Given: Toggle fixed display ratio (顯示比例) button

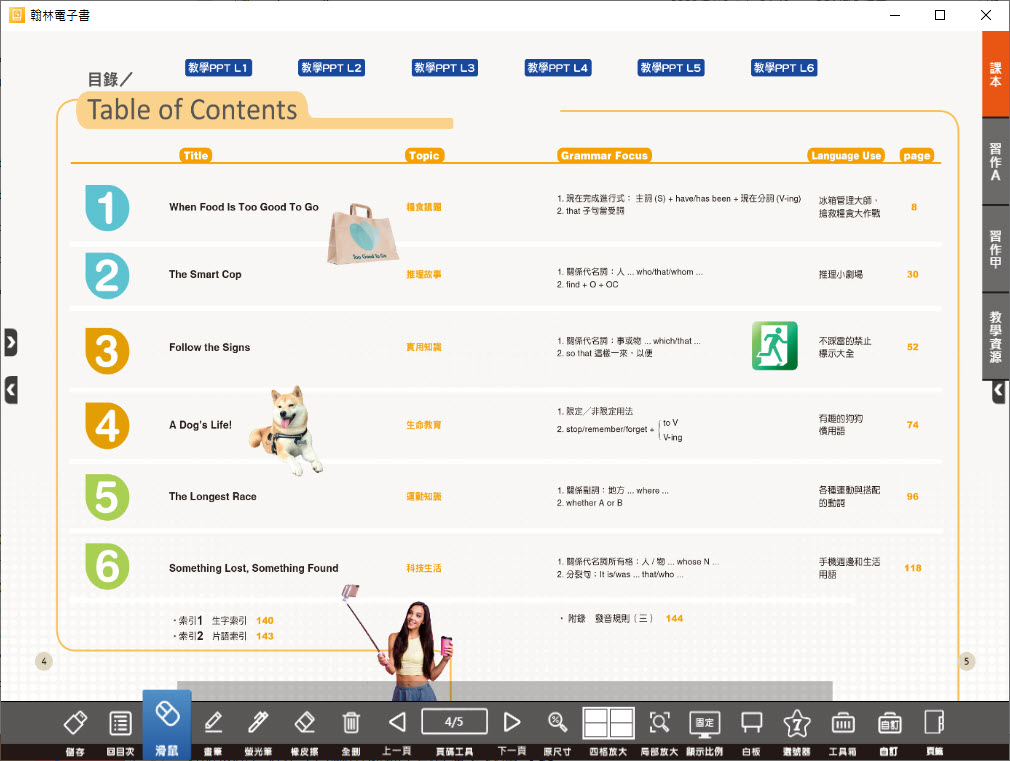Looking at the screenshot, I should click(x=704, y=723).
